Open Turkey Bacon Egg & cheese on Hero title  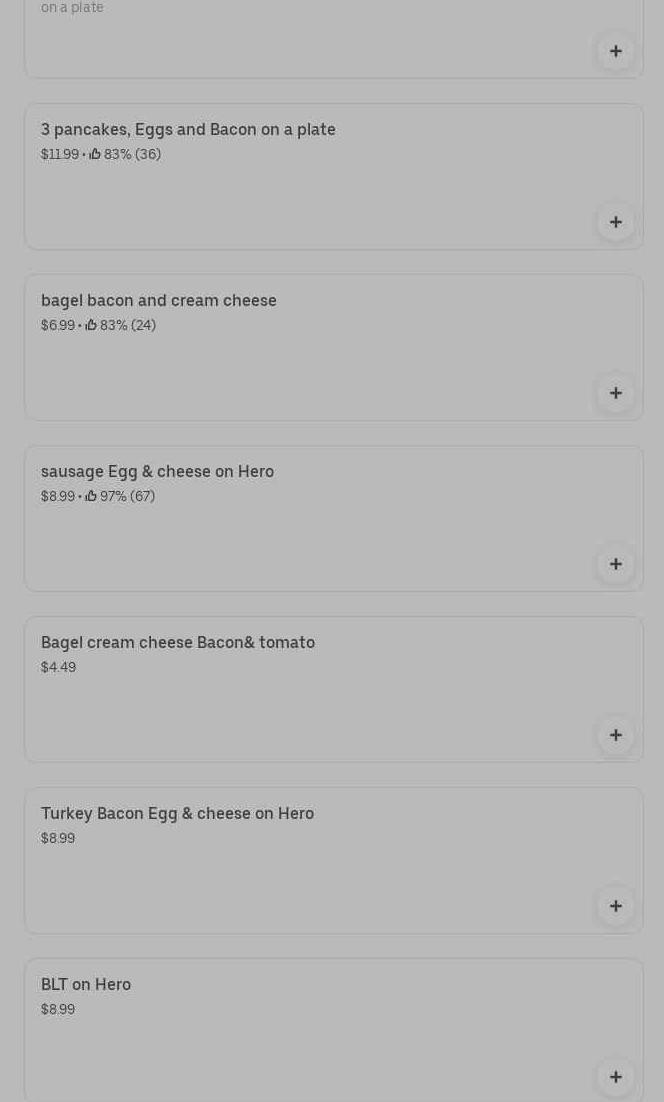tap(177, 814)
